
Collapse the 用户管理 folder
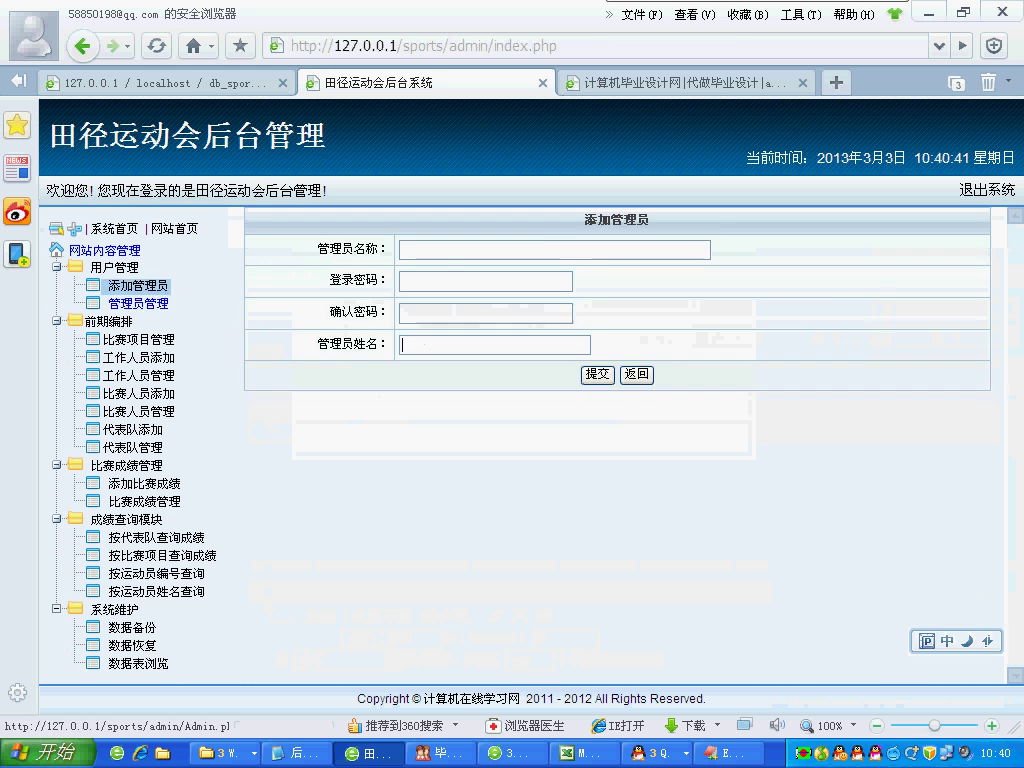57,267
